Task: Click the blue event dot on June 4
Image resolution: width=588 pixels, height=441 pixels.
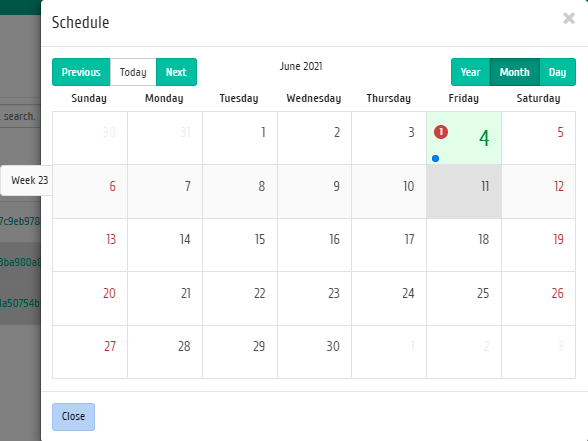Action: pos(435,159)
